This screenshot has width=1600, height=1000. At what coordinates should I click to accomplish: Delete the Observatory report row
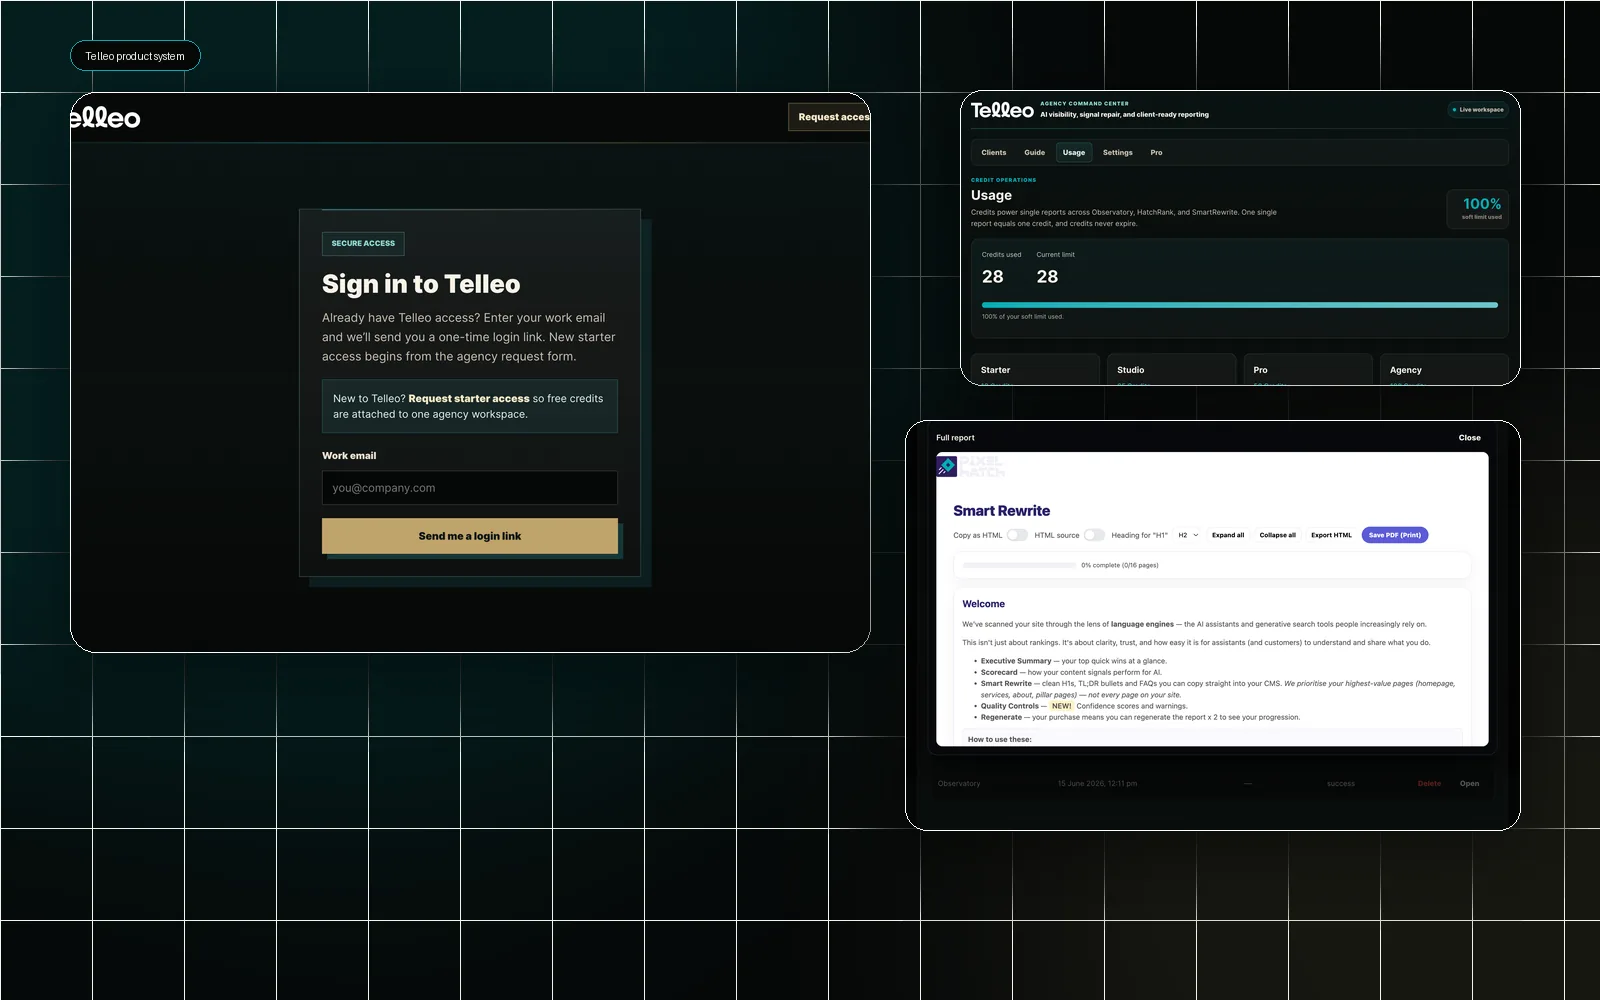1429,784
